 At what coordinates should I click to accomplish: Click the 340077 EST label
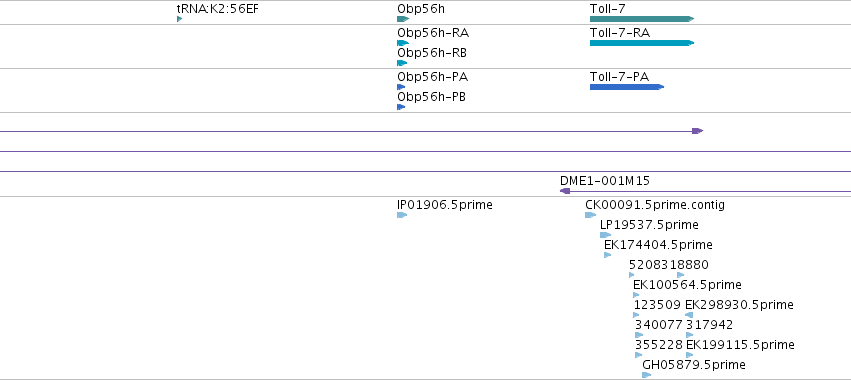(659, 325)
